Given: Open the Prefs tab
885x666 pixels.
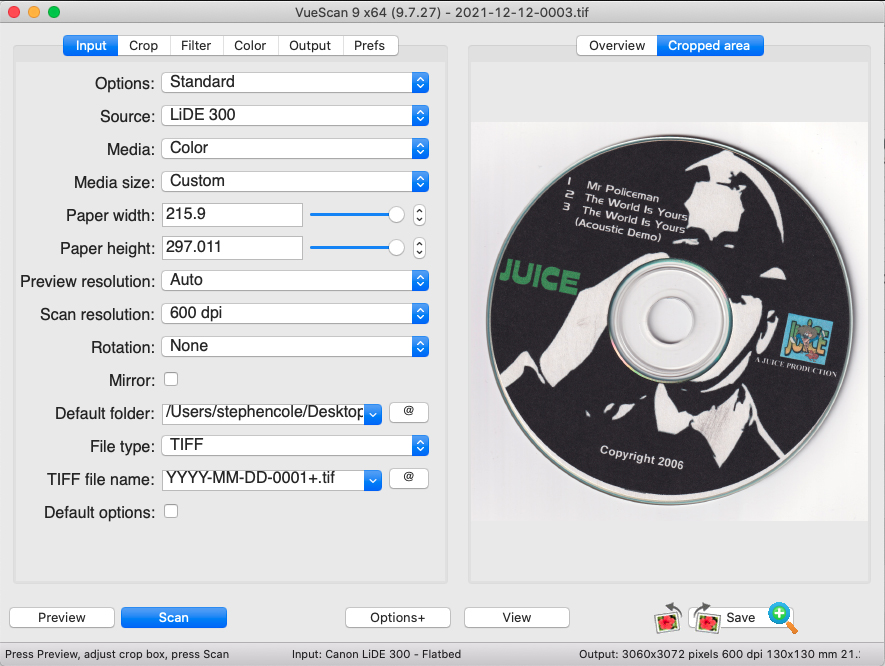Looking at the screenshot, I should (x=370, y=46).
